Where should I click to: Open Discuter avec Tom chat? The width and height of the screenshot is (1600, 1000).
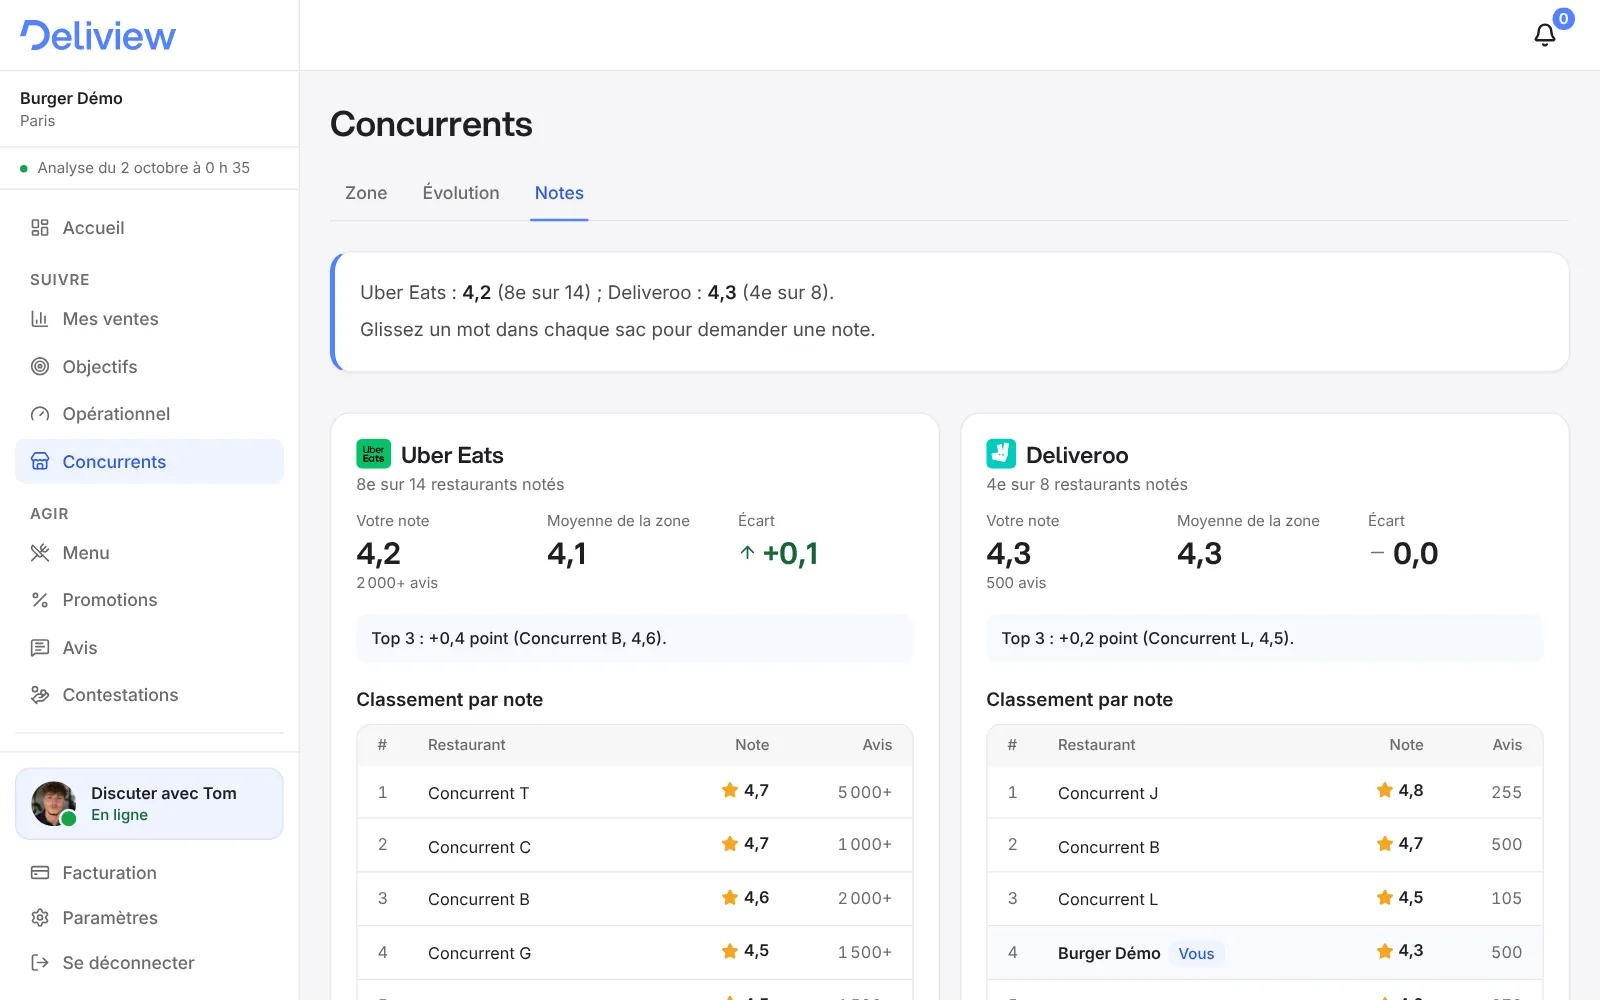point(150,804)
